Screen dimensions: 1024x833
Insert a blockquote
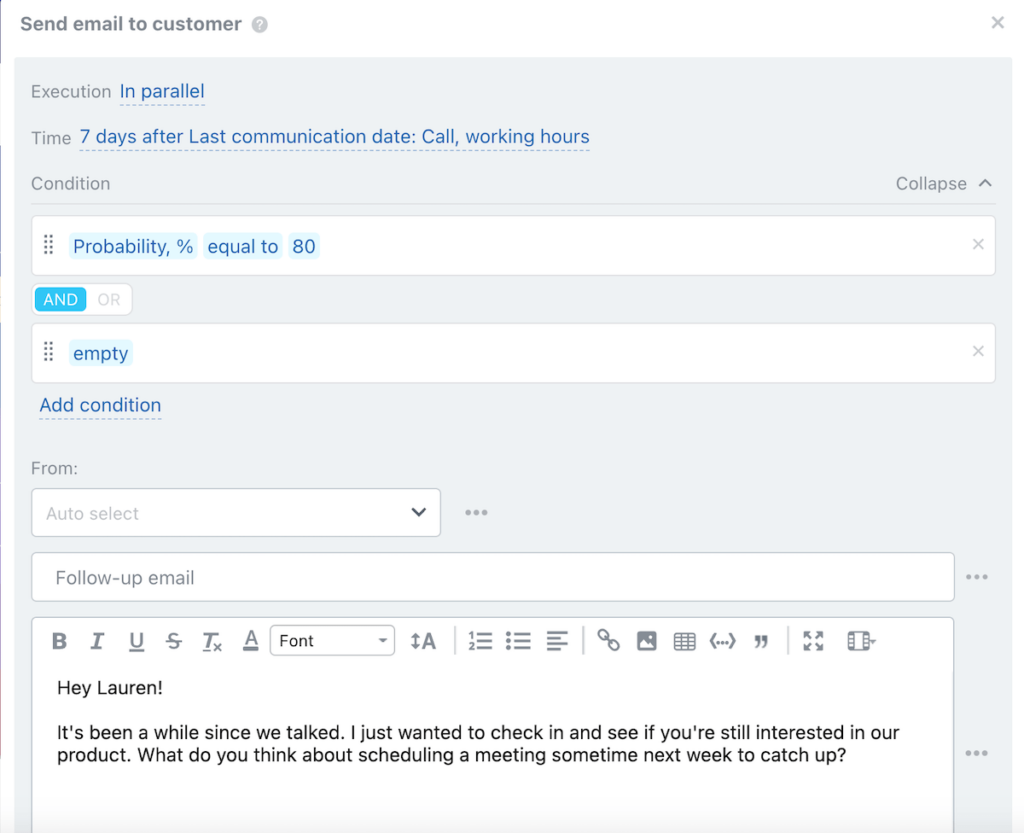tap(761, 640)
